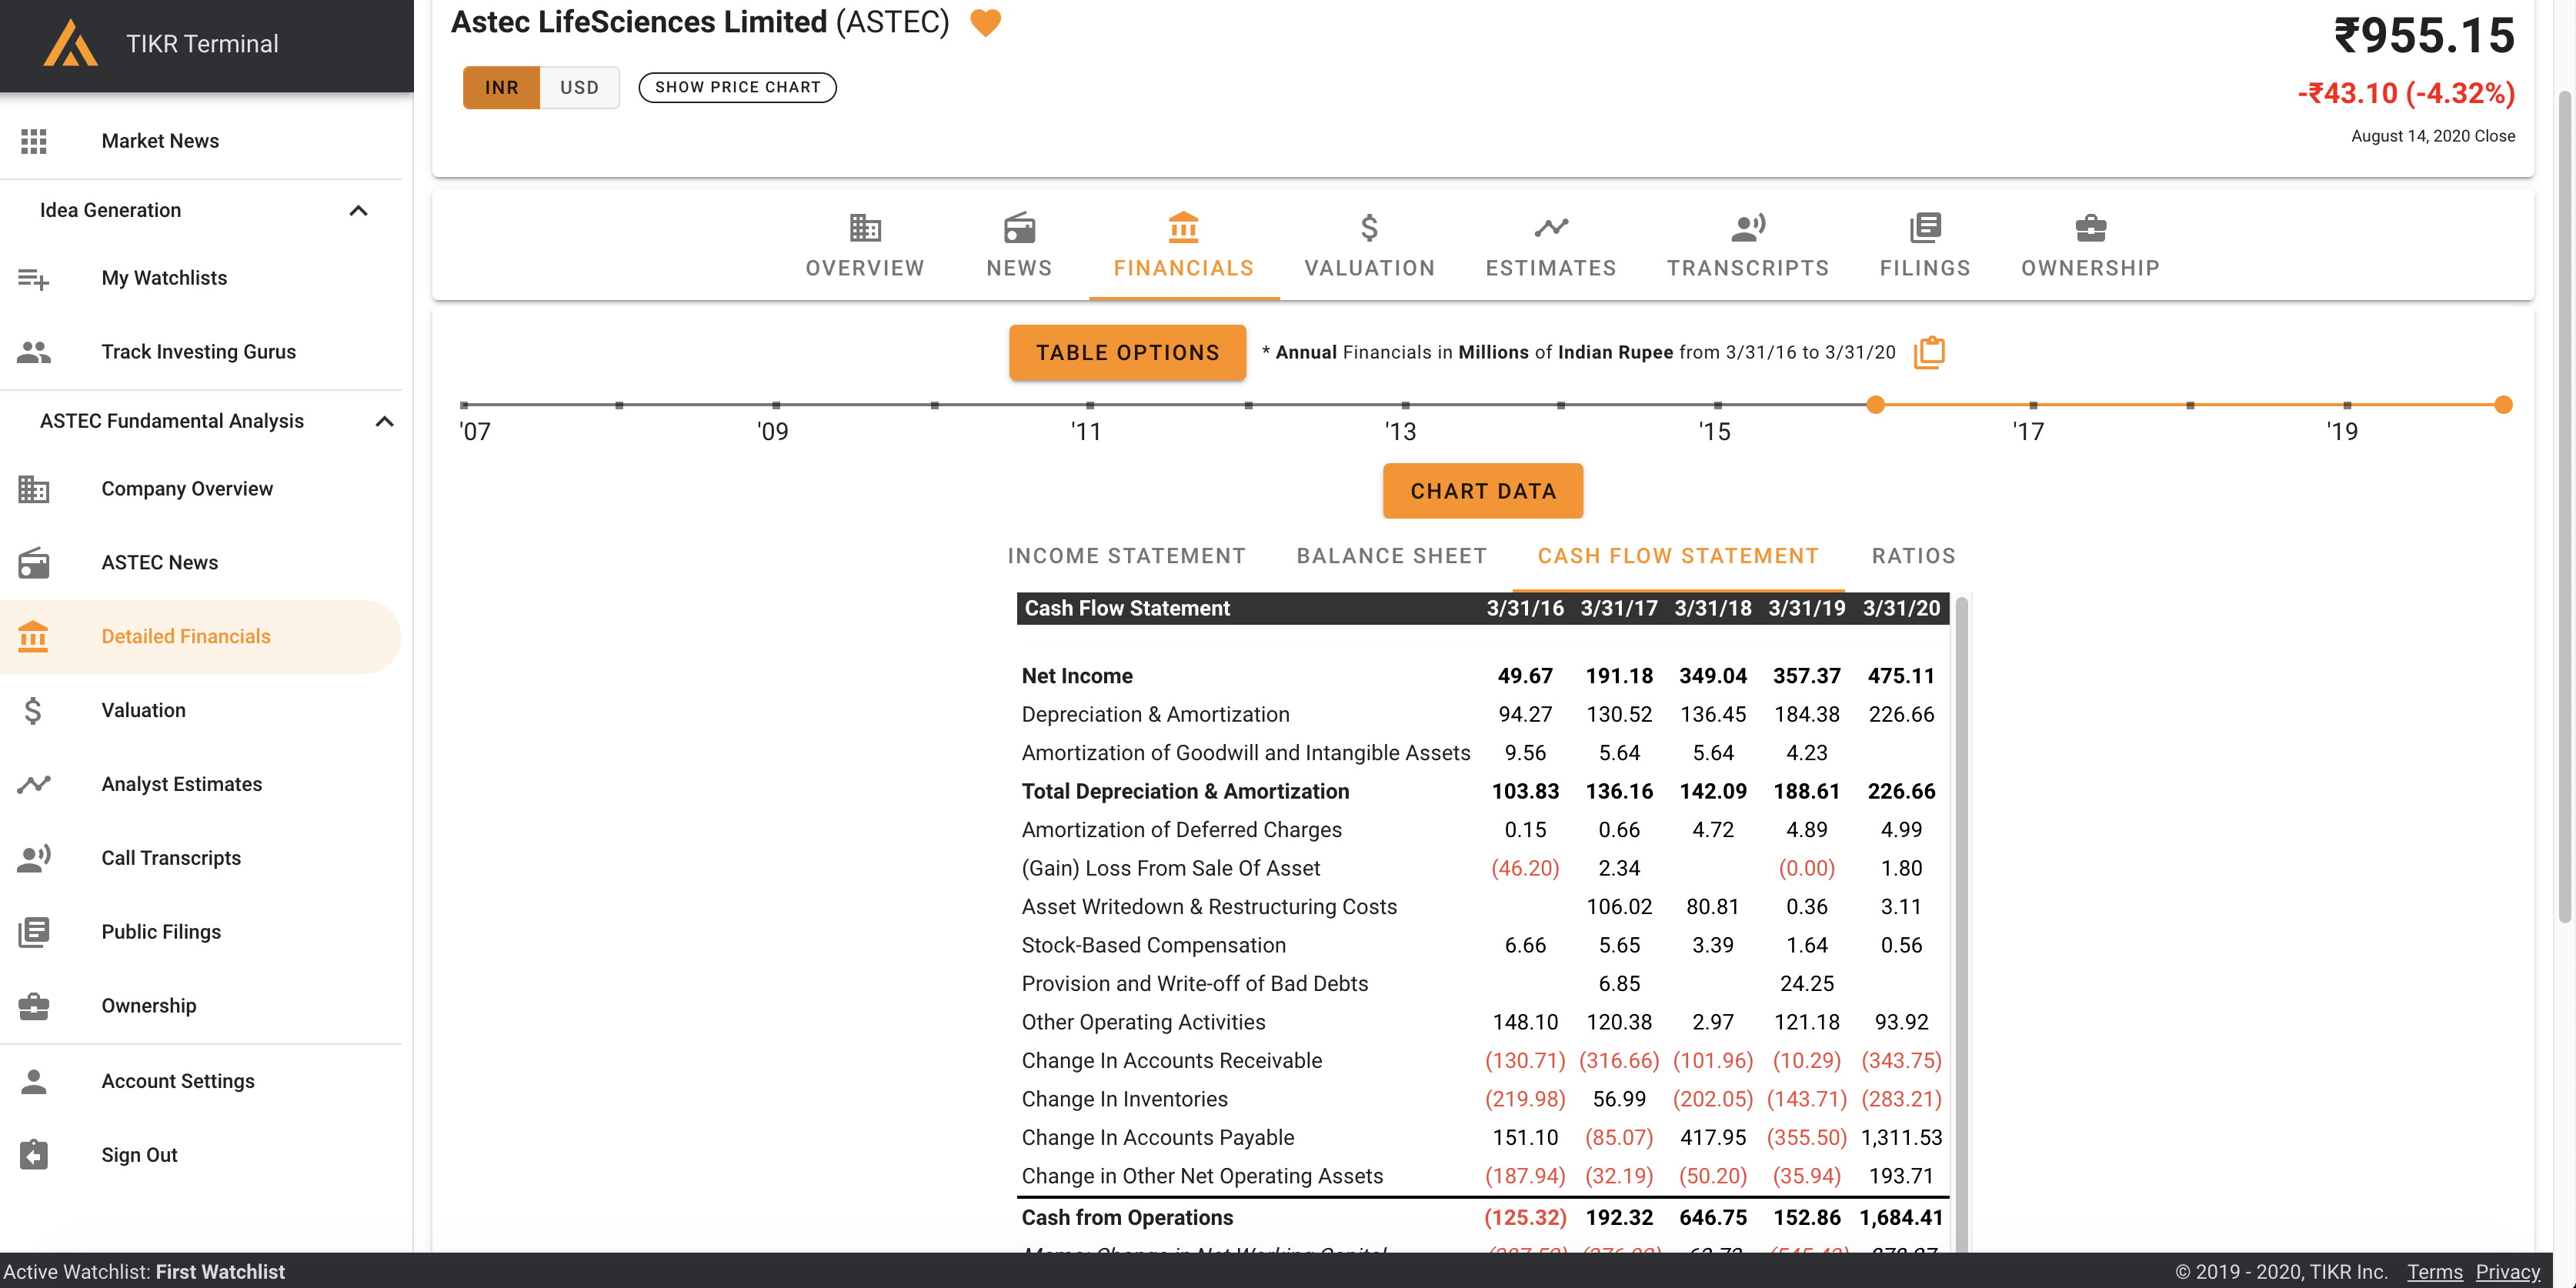Click the Call Transcripts speaker icon

[34, 858]
